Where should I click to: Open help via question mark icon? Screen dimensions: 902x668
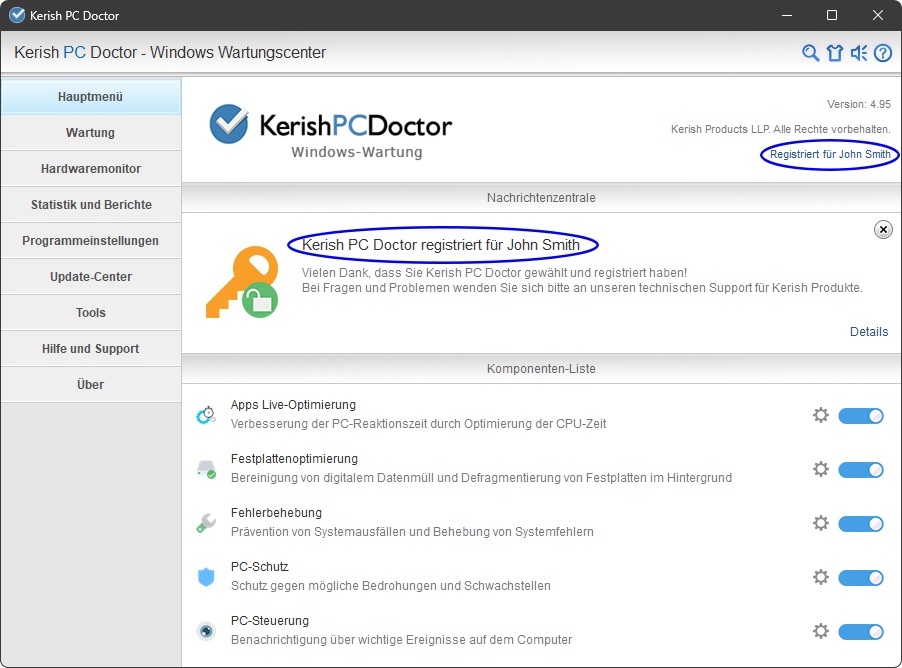coord(883,53)
